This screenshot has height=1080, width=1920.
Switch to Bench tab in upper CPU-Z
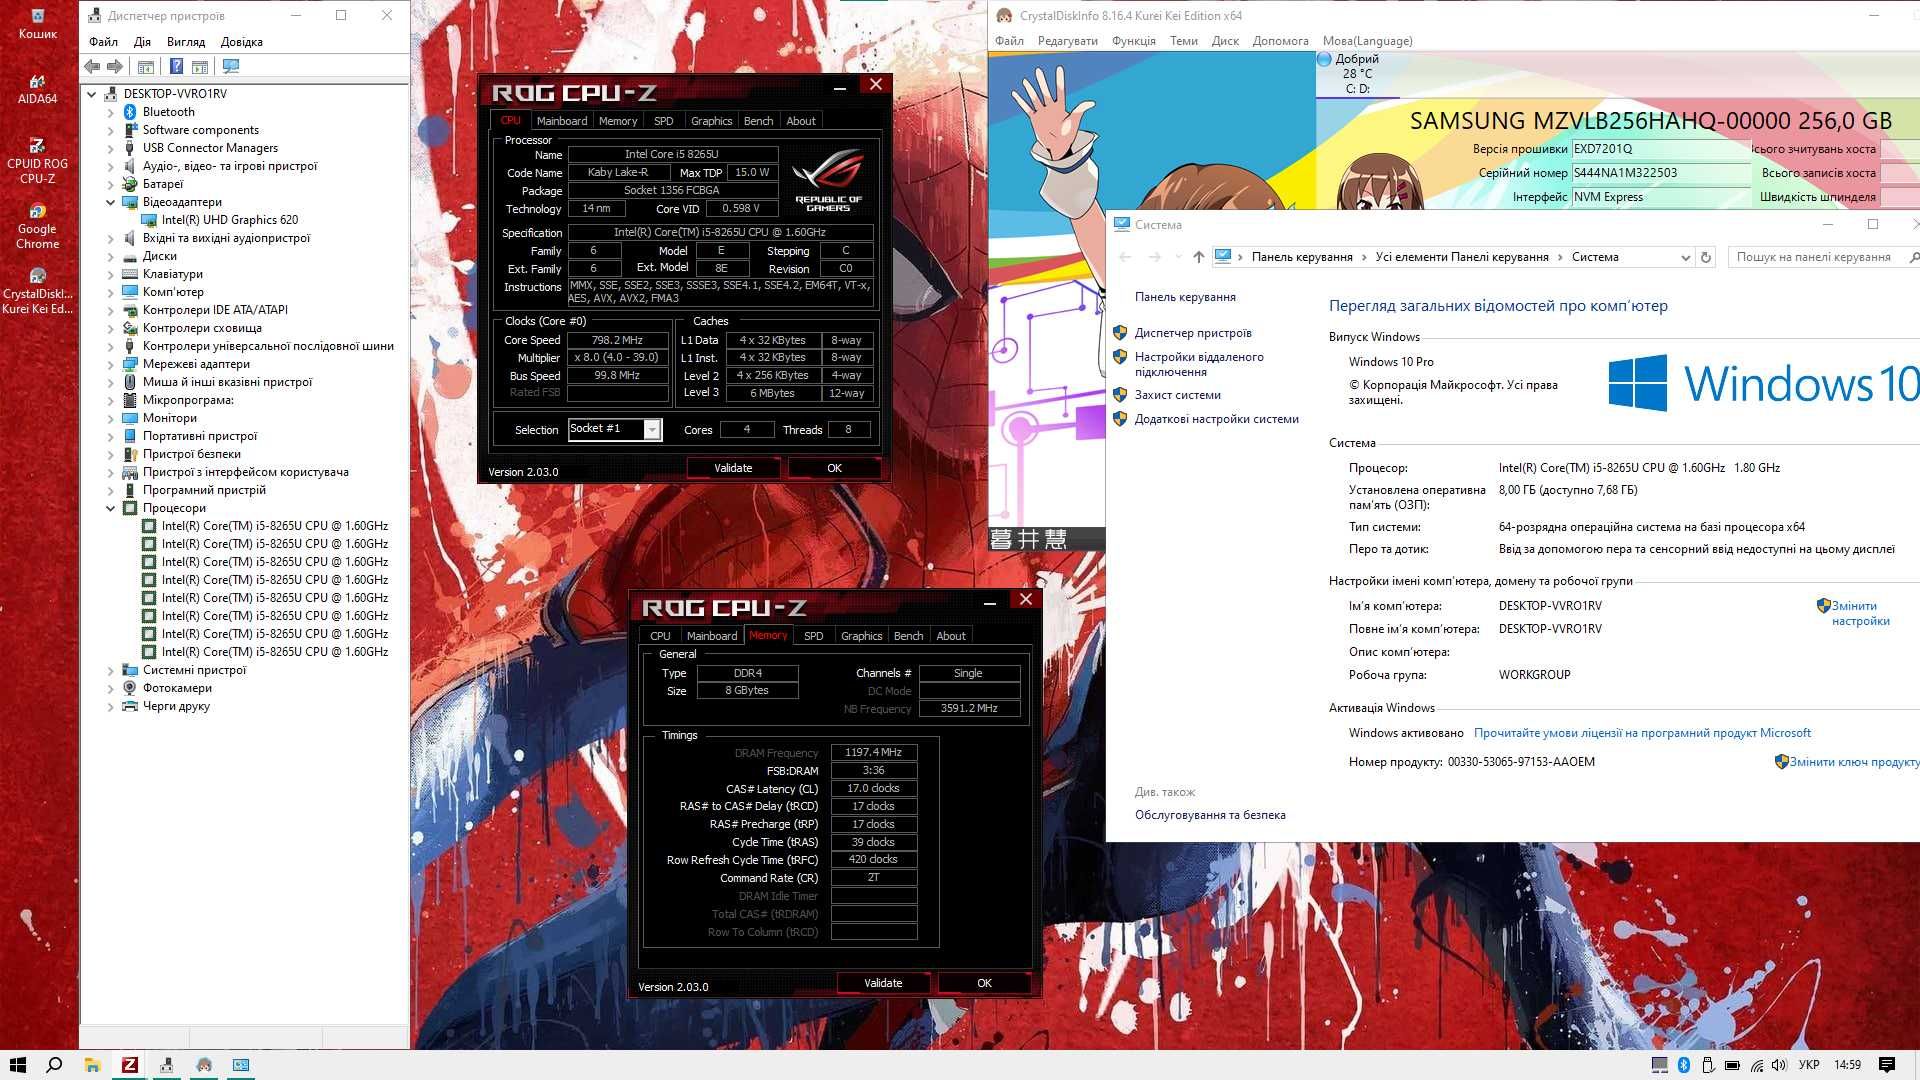point(758,121)
